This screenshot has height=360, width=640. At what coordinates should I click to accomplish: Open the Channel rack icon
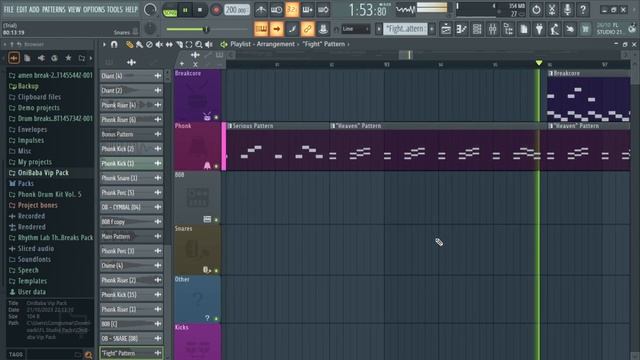point(477,29)
